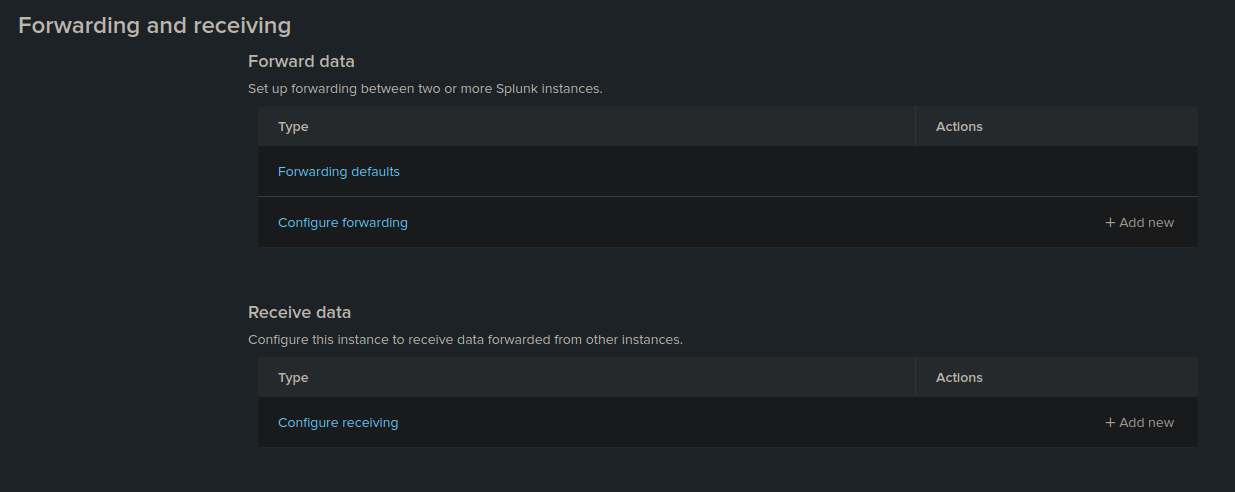Viewport: 1235px width, 492px height.
Task: Click the plus icon in Configure receiving row
Action: pos(1110,423)
